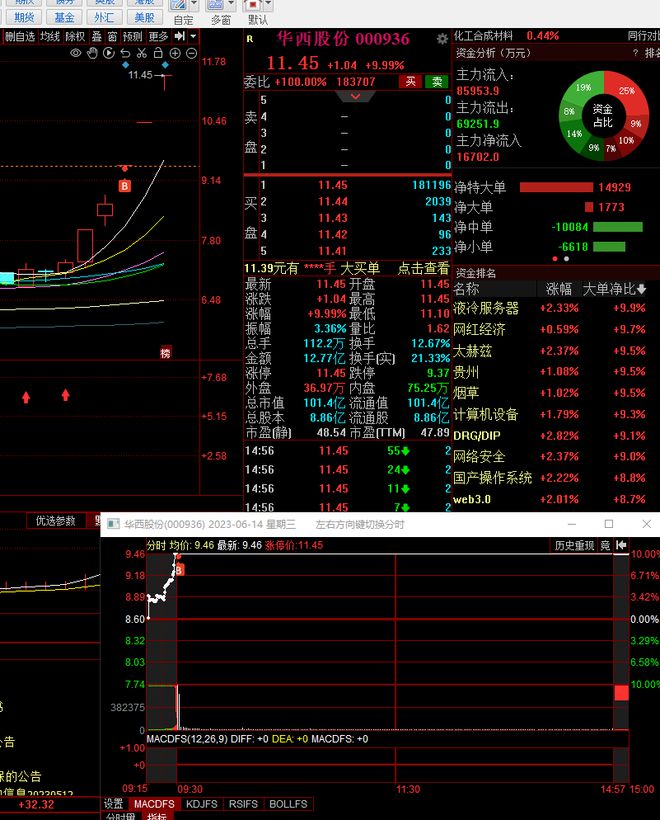660x820 pixels.
Task: Click the 优选参数 button
Action: coord(55,521)
